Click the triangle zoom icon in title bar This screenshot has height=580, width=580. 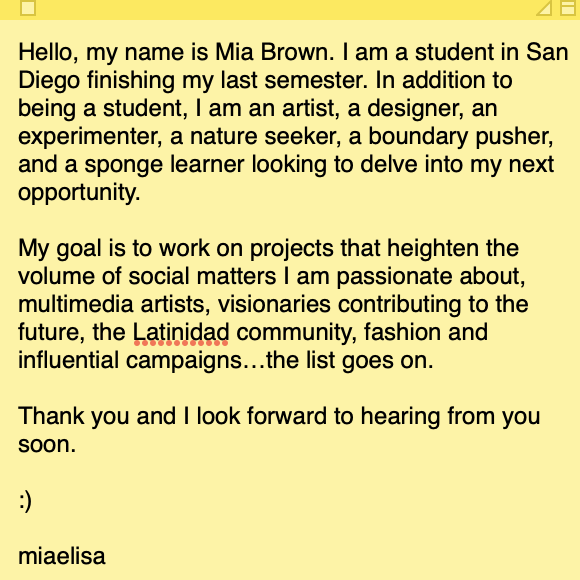[x=544, y=8]
